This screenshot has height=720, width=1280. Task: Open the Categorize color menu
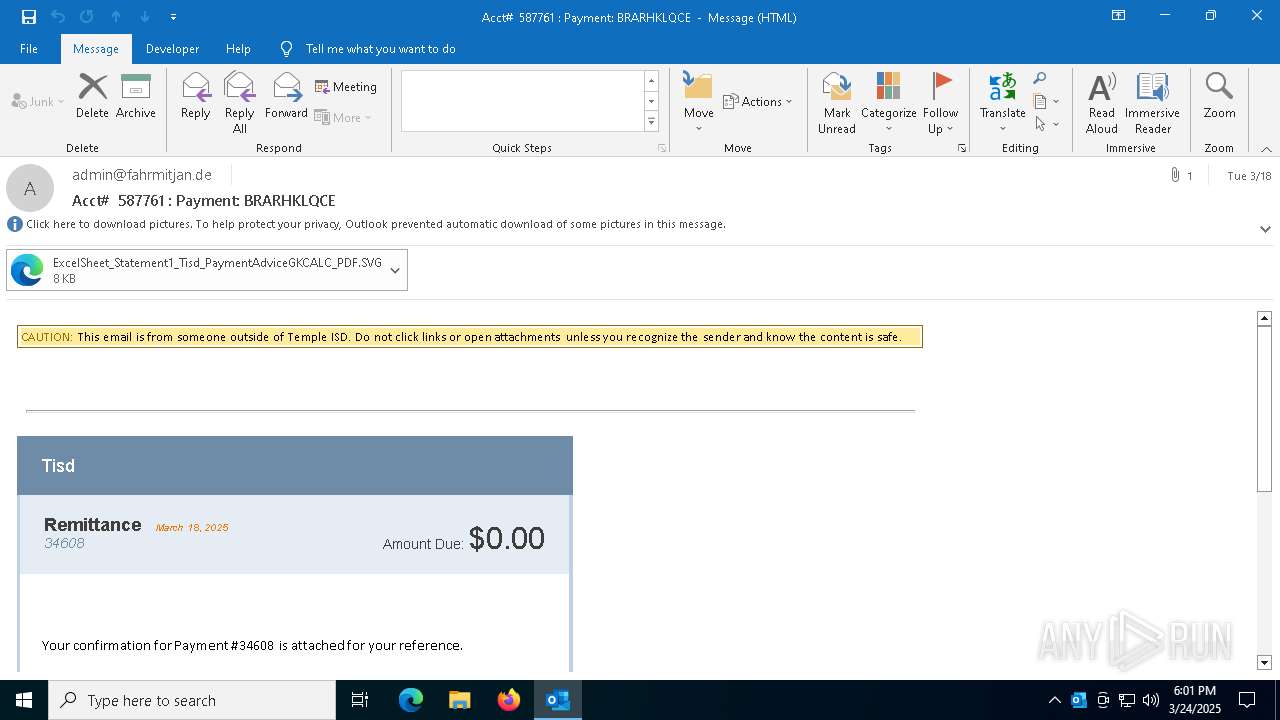(889, 102)
